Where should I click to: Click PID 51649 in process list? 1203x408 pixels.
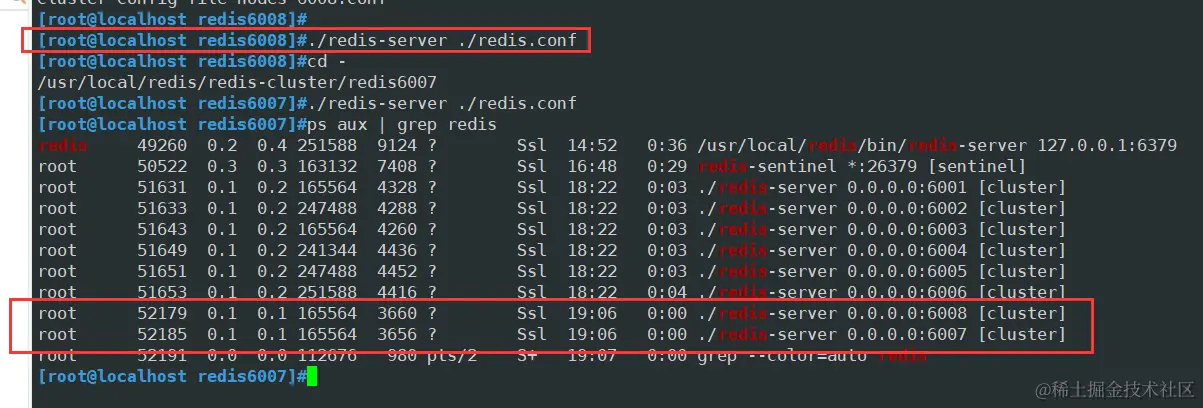(162, 251)
